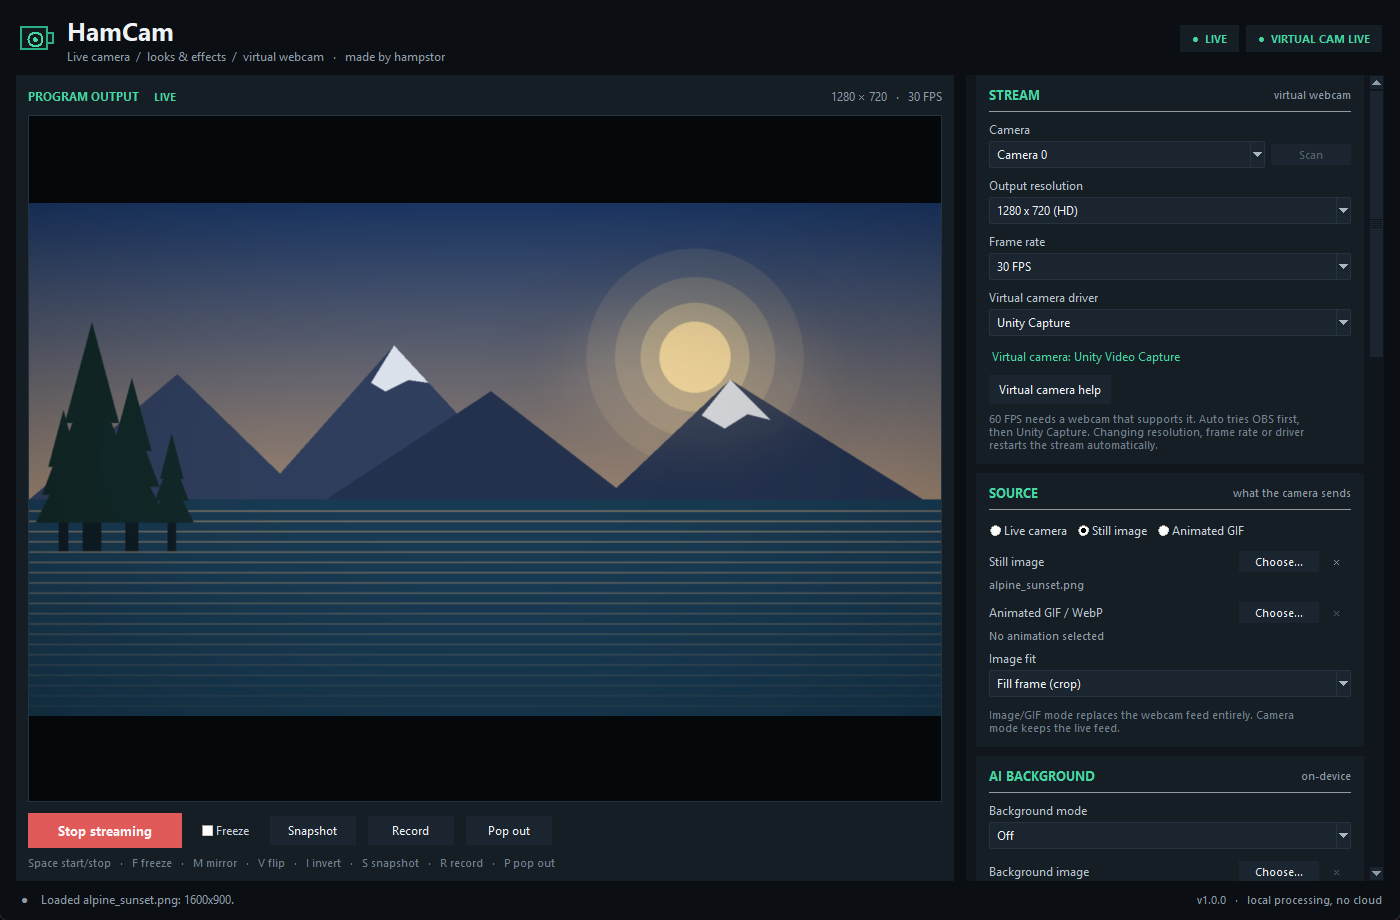This screenshot has height=920, width=1400.
Task: Click the program output video preview
Action: [485, 459]
